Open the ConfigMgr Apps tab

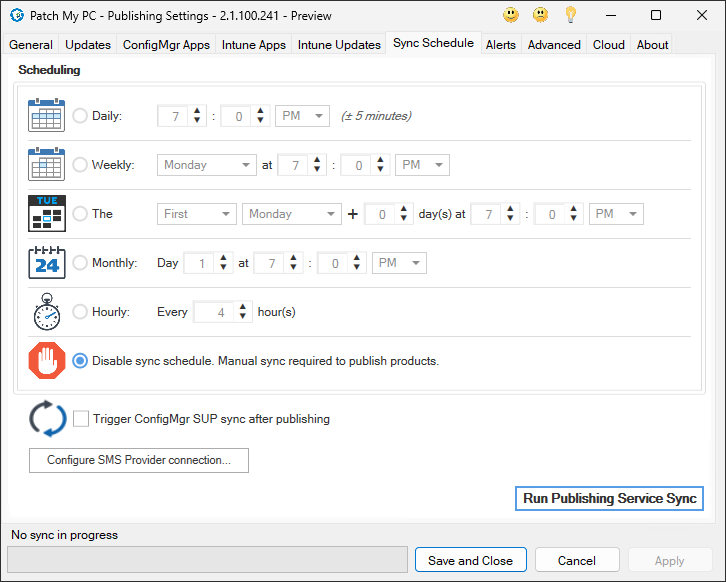click(166, 45)
